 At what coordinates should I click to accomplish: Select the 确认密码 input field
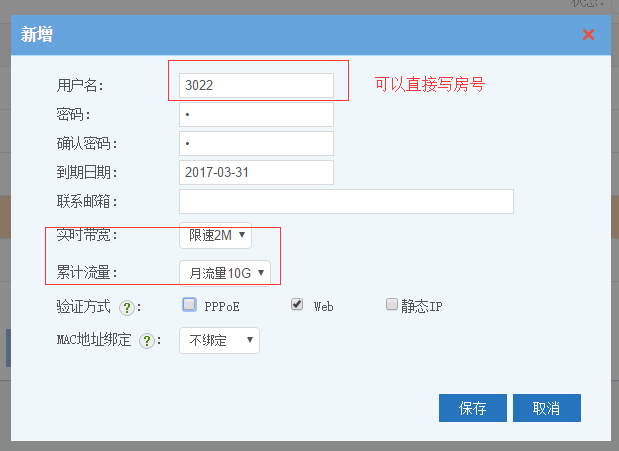(x=256, y=144)
